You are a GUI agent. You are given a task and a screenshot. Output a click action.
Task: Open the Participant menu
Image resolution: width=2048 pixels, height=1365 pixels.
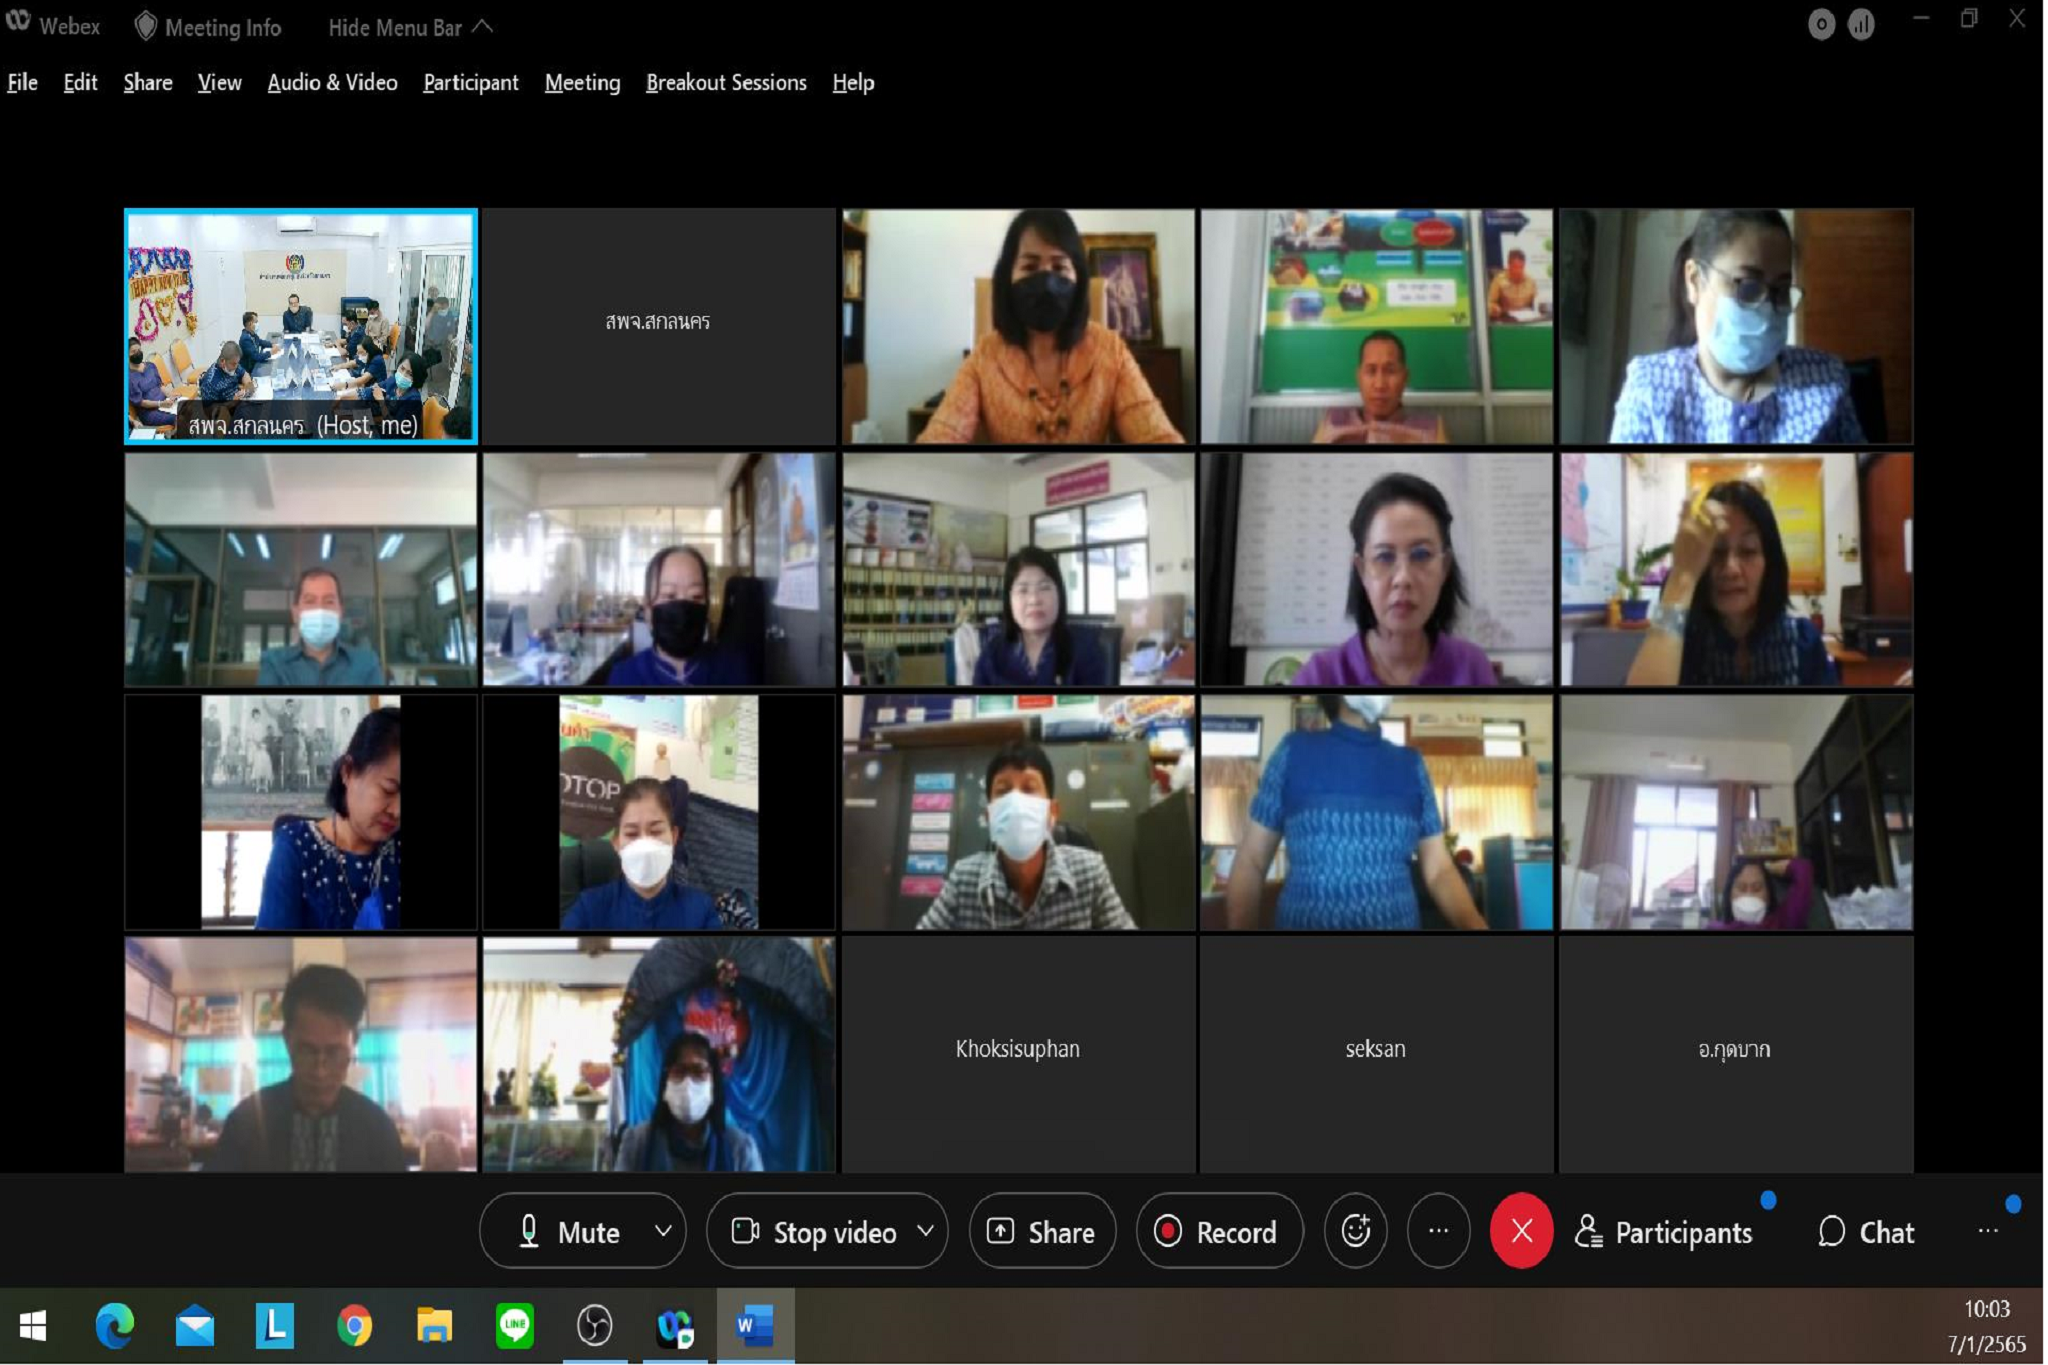[470, 82]
